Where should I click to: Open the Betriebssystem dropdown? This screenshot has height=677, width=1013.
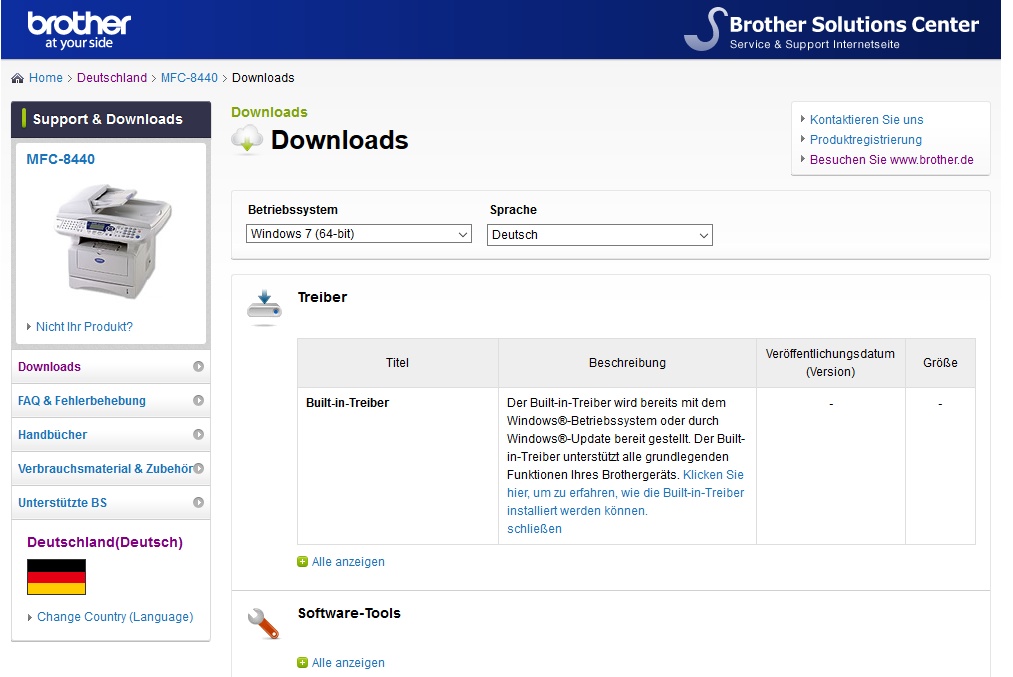pos(359,234)
